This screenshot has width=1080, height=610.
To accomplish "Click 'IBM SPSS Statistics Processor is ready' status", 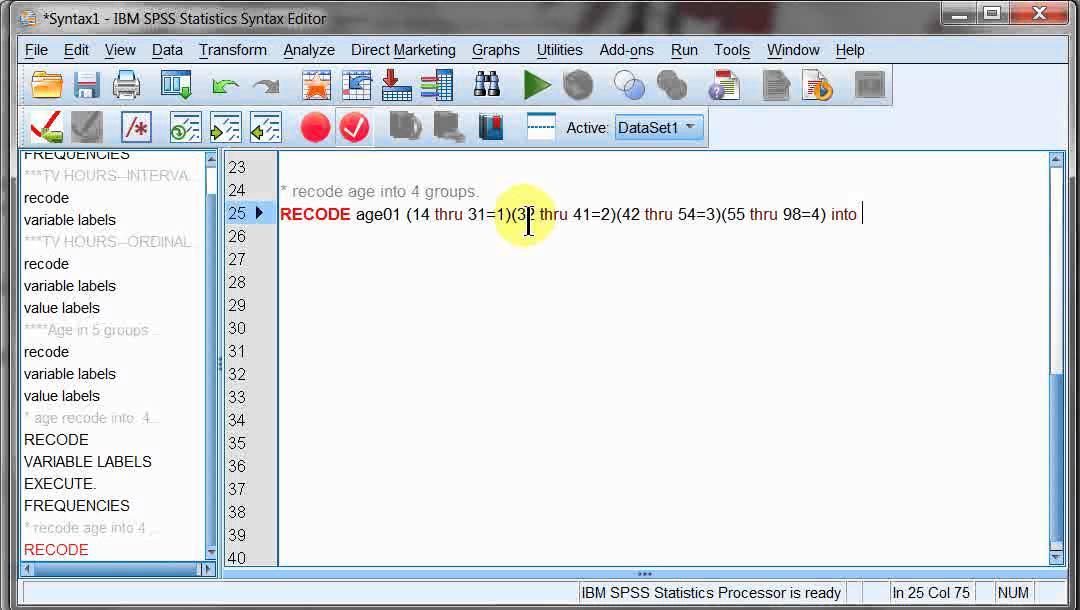I will (711, 593).
